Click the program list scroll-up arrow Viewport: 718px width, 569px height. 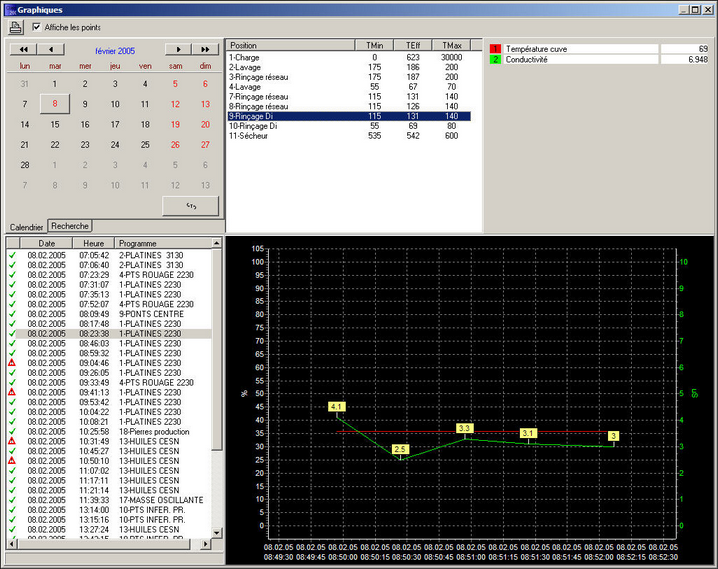217,243
